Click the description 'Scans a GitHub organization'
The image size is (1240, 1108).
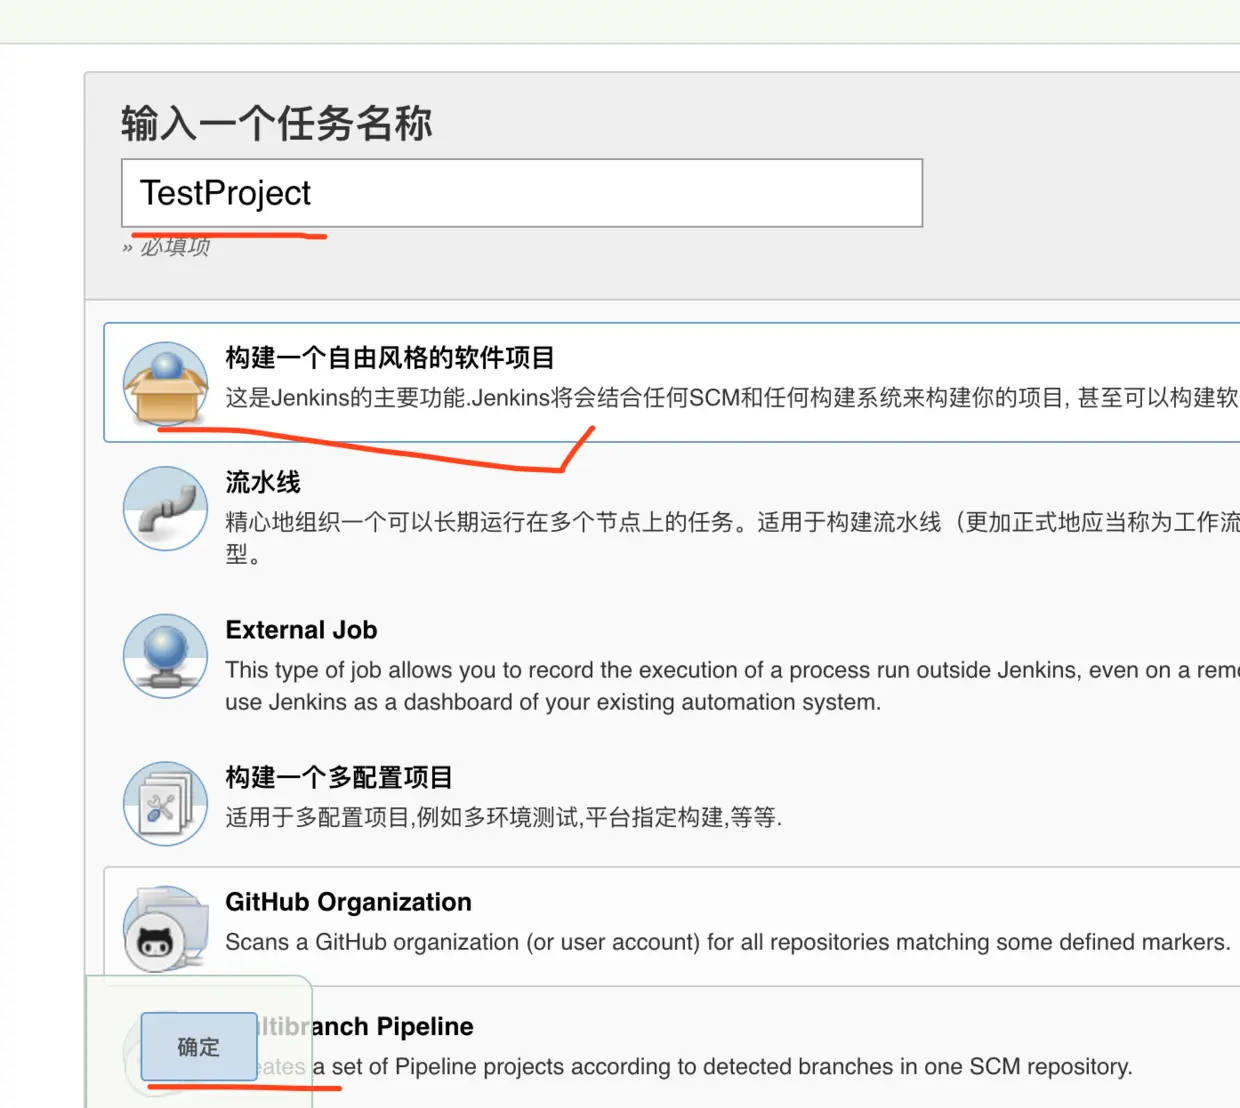tap(728, 942)
